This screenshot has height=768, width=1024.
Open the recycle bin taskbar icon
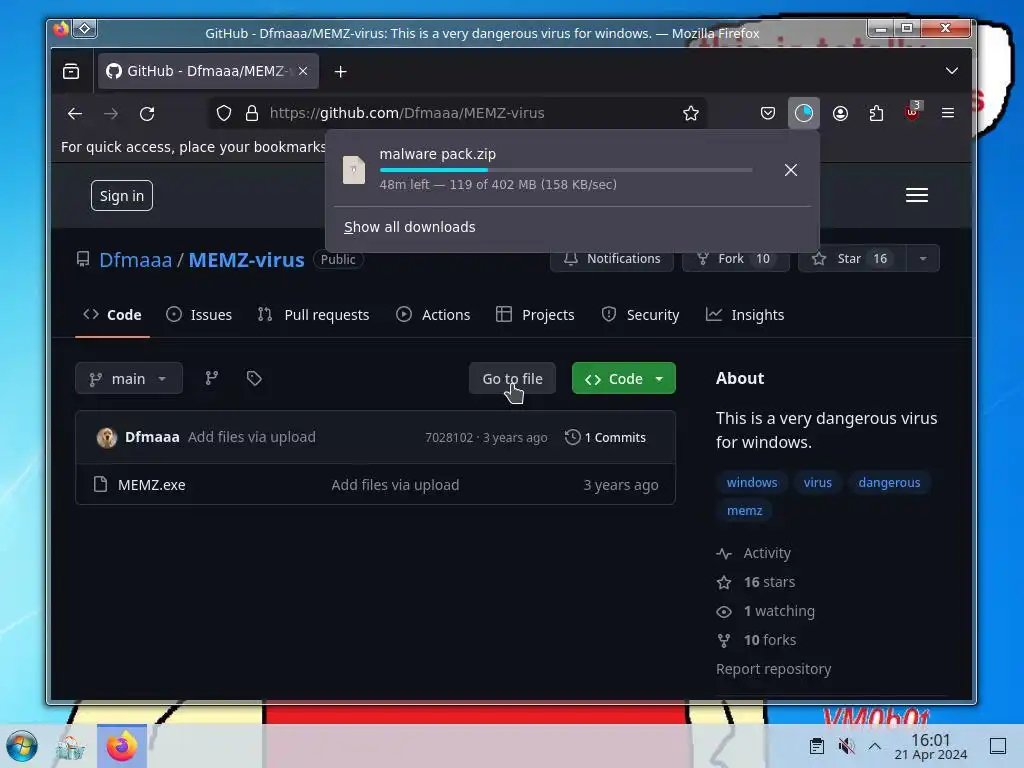[71, 746]
